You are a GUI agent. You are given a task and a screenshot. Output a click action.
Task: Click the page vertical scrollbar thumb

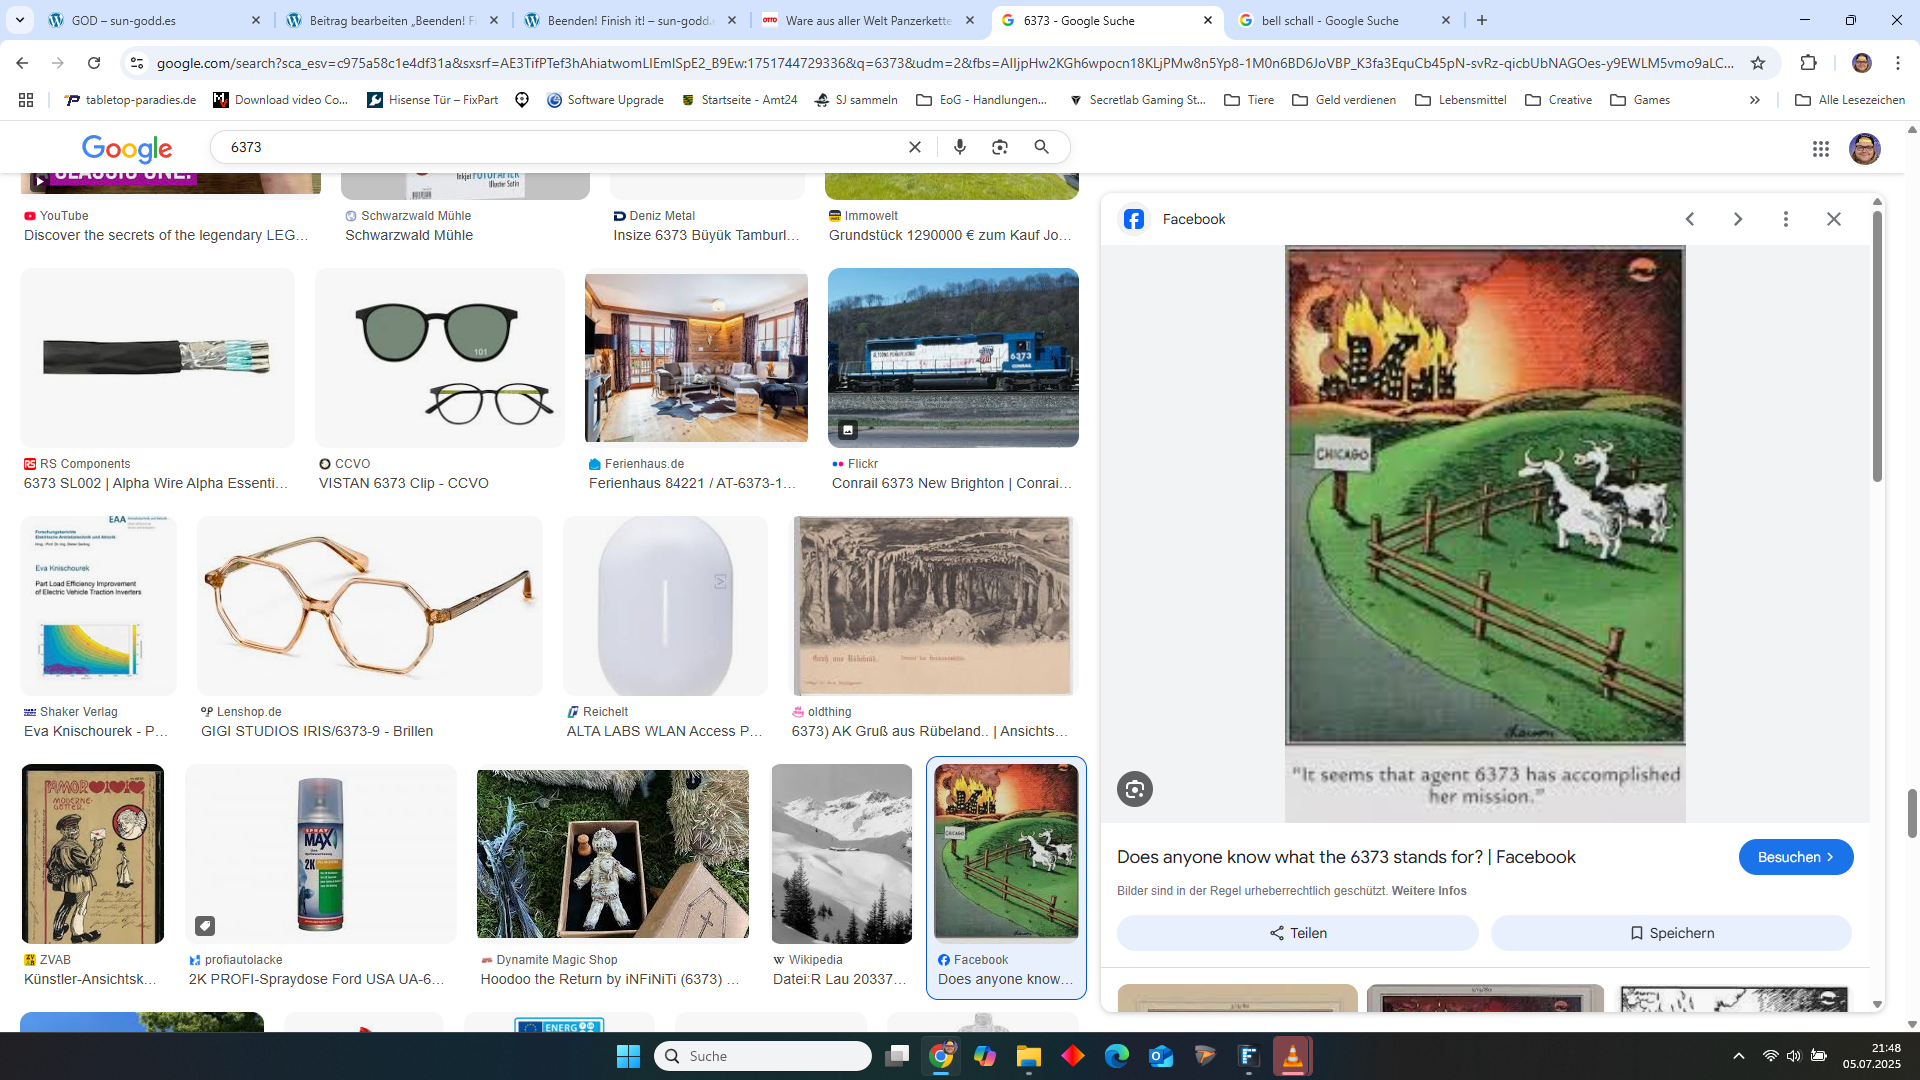click(1912, 812)
